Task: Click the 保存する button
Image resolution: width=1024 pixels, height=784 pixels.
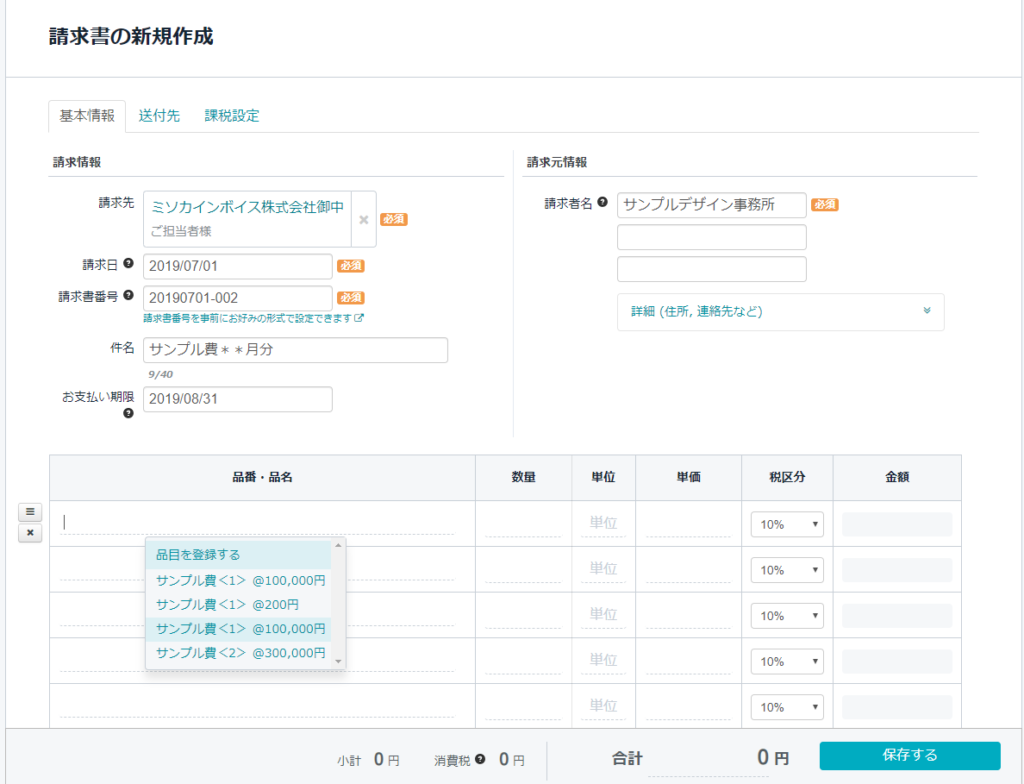Action: [910, 755]
